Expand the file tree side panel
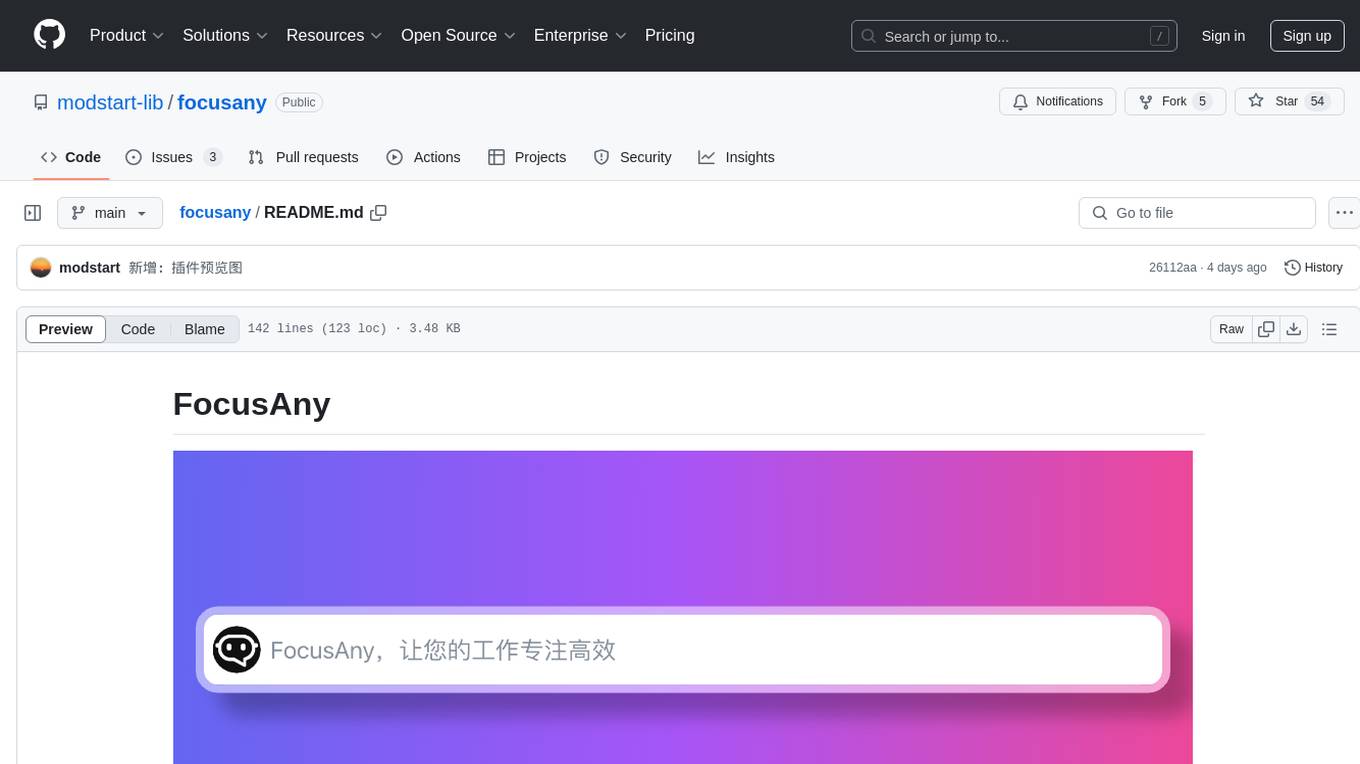Screen dimensions: 1360x764 coord(33,213)
